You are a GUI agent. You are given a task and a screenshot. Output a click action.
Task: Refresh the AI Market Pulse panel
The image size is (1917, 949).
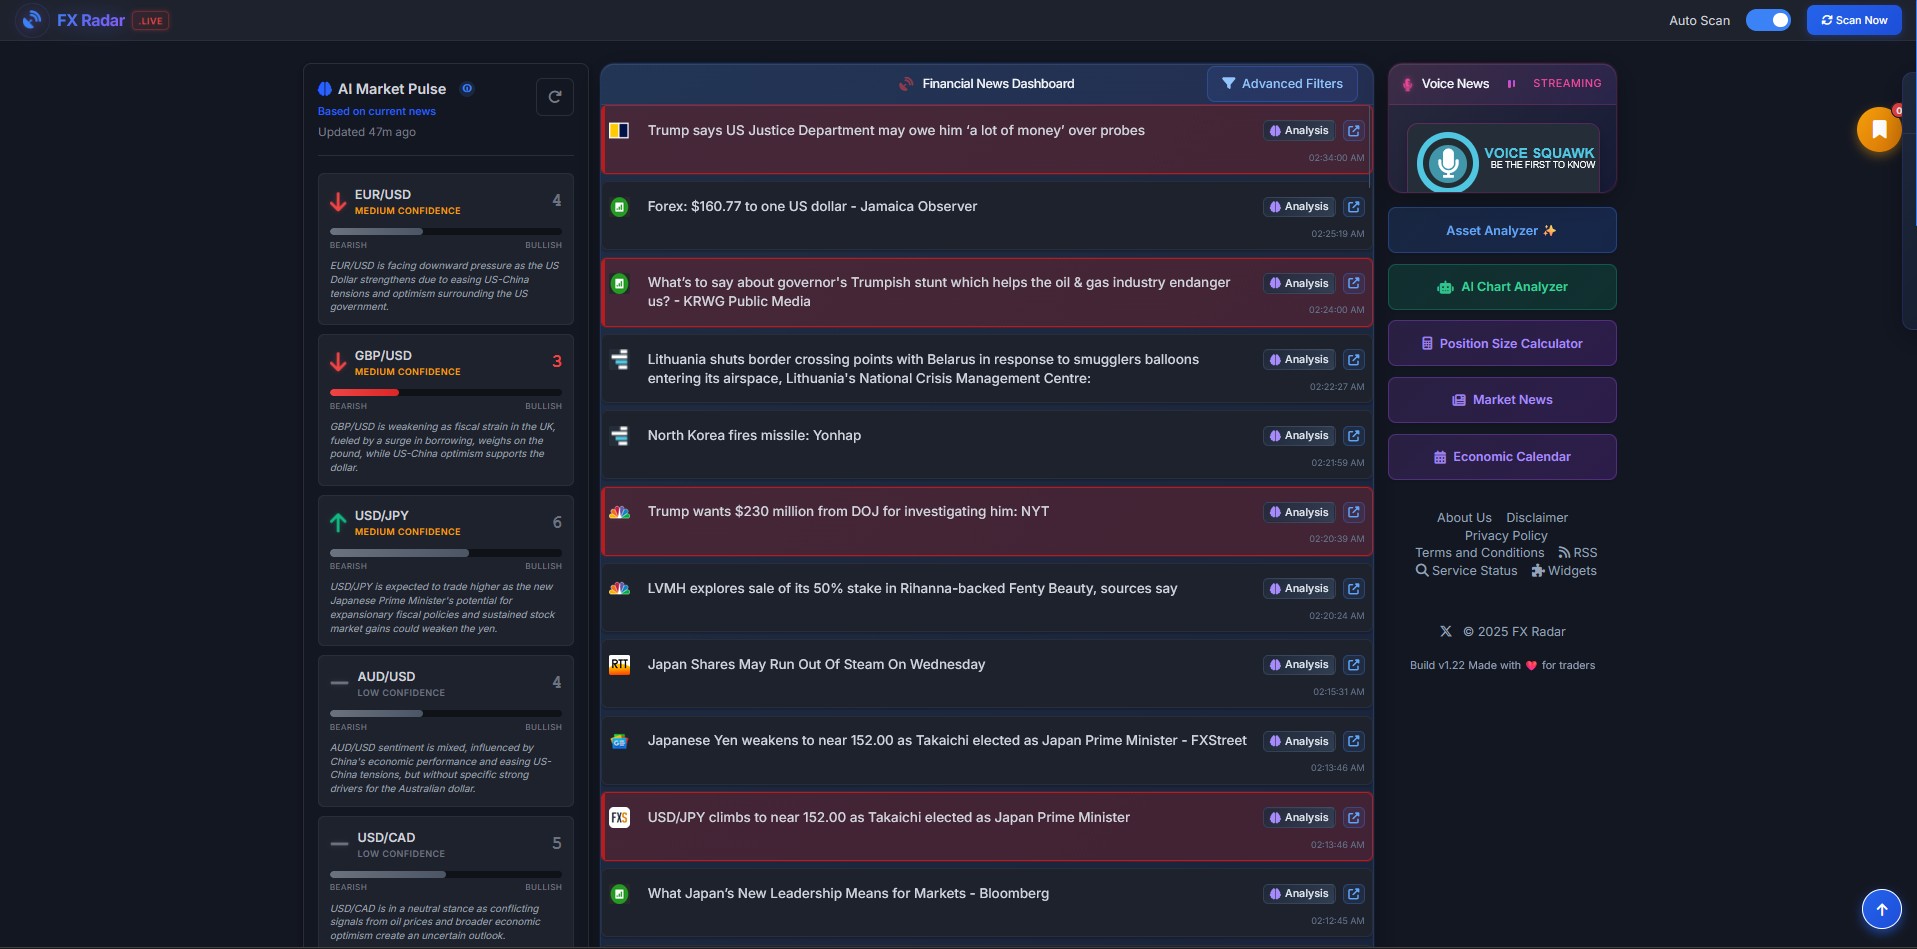(x=554, y=97)
